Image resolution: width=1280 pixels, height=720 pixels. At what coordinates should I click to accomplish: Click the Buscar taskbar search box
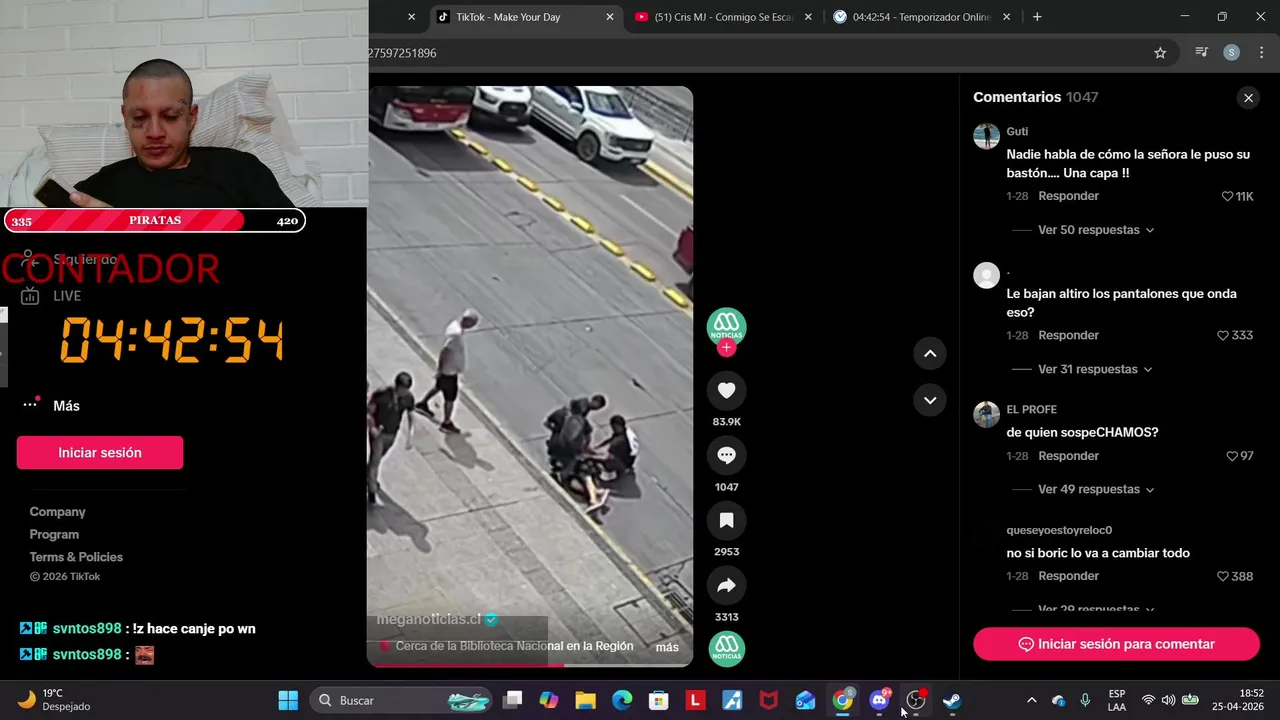[400, 700]
